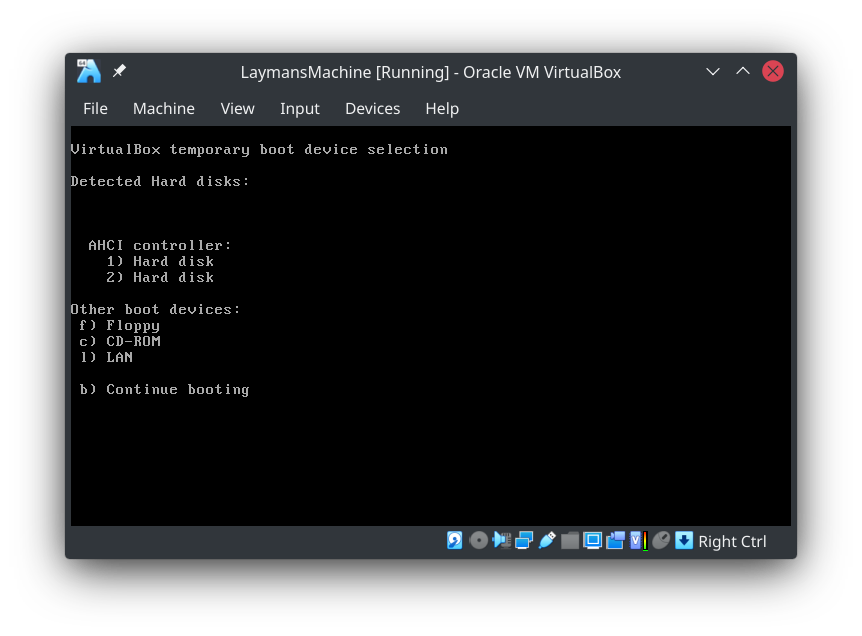The height and width of the screenshot is (636, 862).
Task: Click 'l) LAN' boot option
Action: [106, 357]
